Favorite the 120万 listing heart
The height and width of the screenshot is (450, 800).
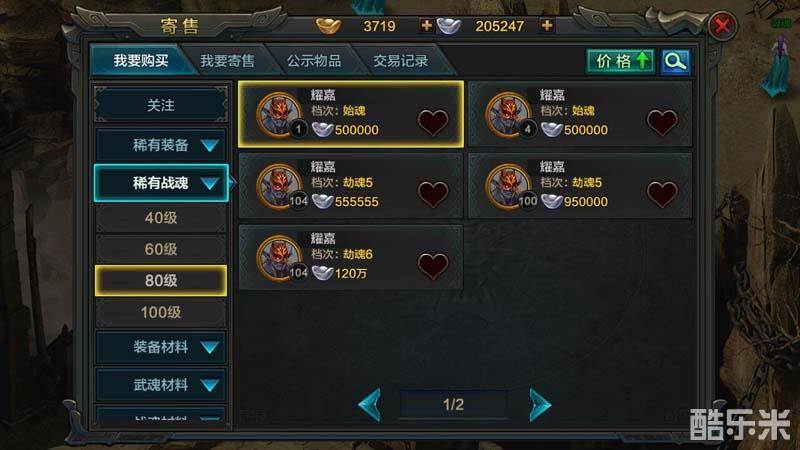click(x=433, y=266)
